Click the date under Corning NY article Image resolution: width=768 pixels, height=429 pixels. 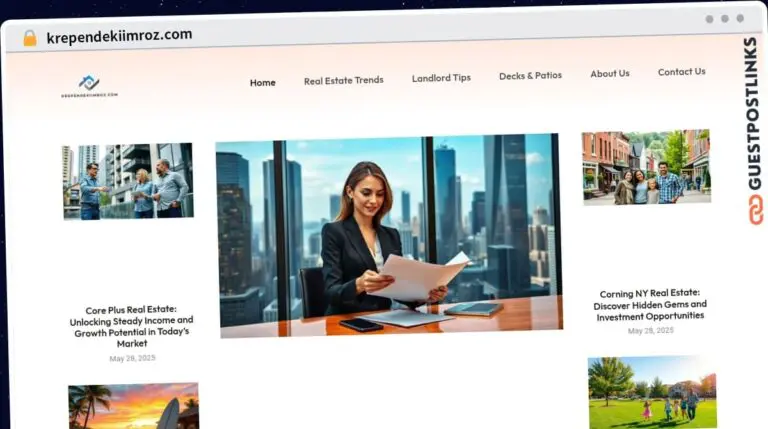point(650,330)
